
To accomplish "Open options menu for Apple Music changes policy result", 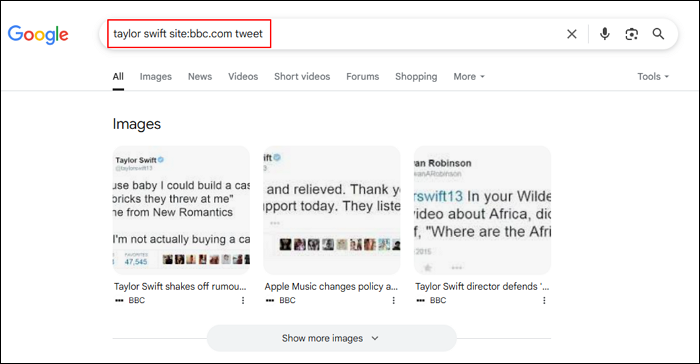I will pyautogui.click(x=393, y=301).
